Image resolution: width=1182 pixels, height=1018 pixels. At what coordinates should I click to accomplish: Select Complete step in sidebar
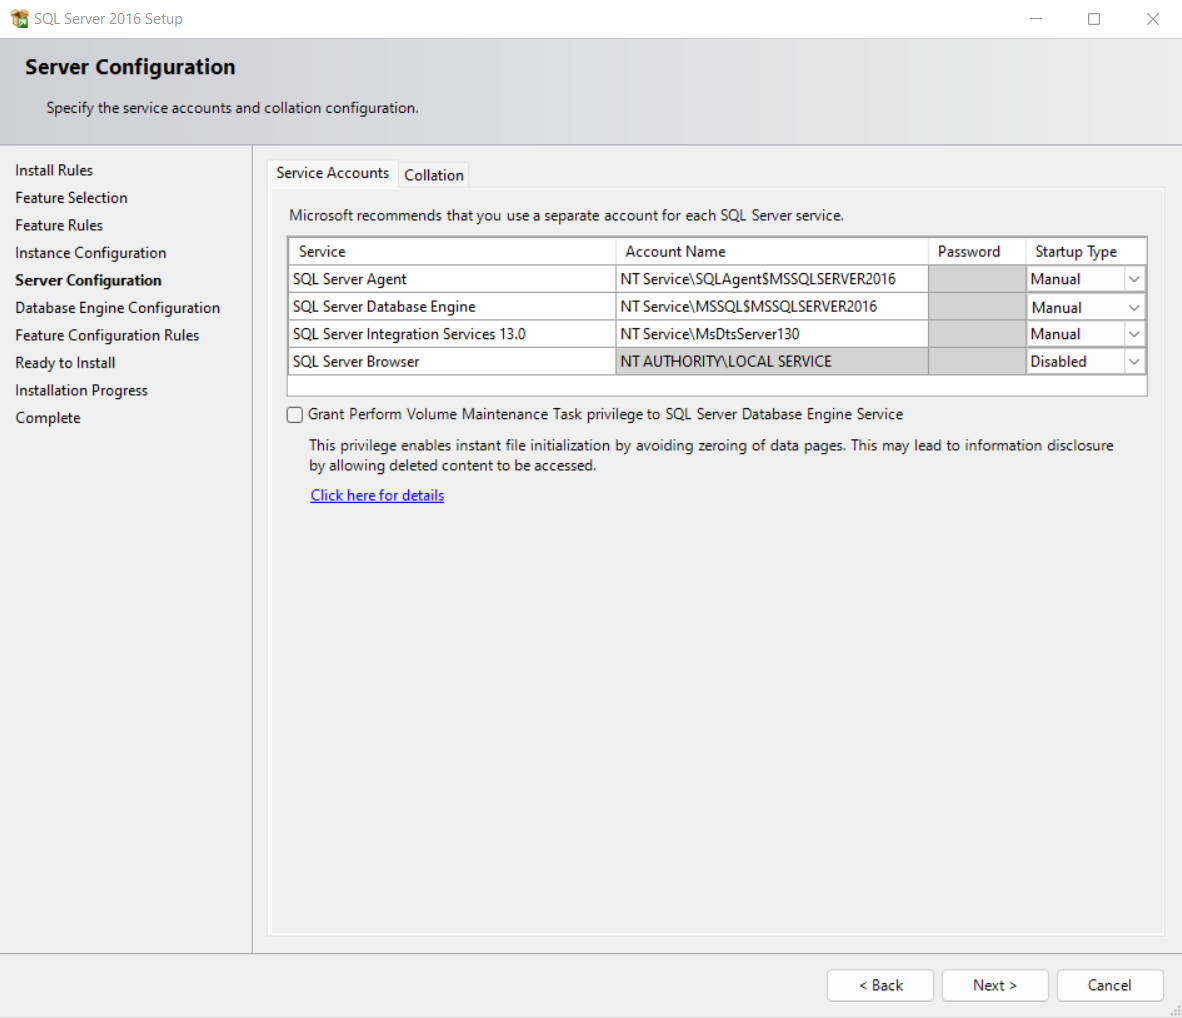click(x=47, y=418)
